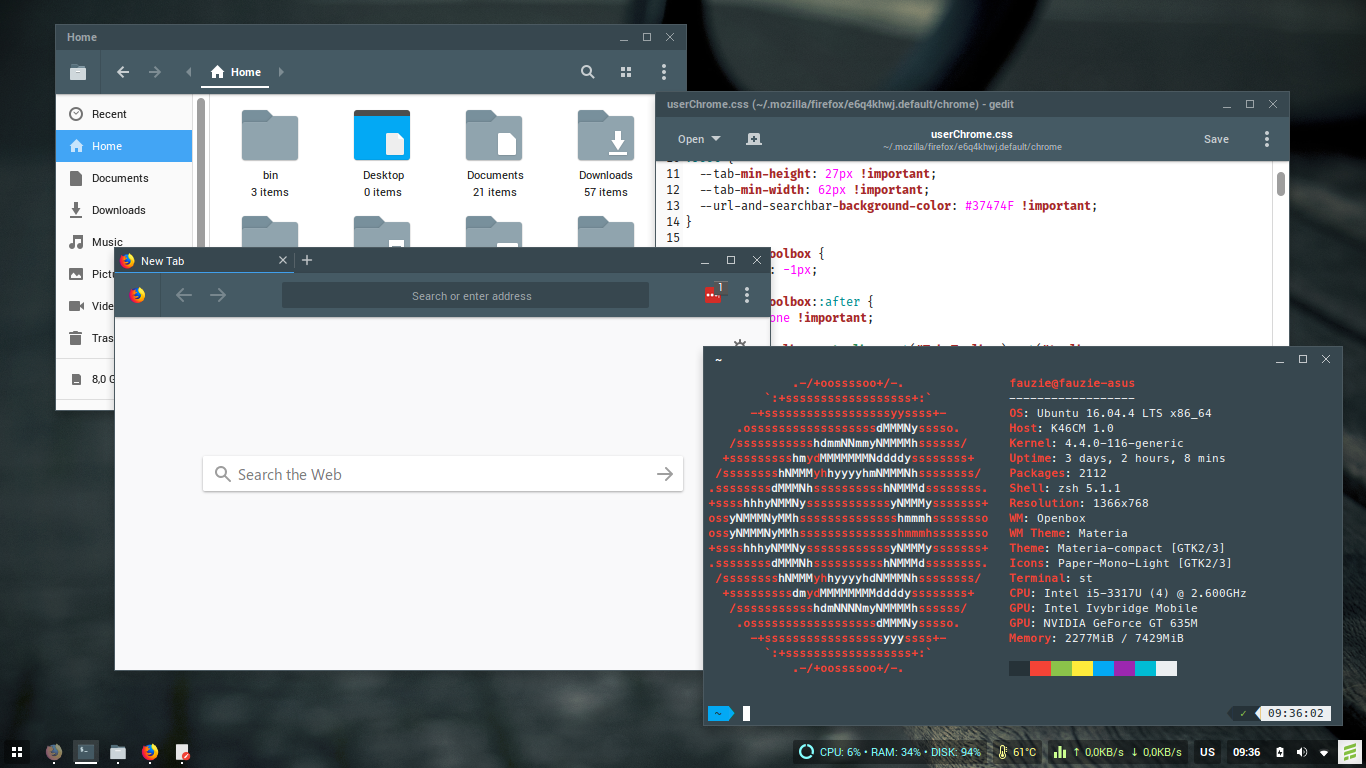Focus the Search the Web field
This screenshot has height=768, width=1366.
[443, 474]
